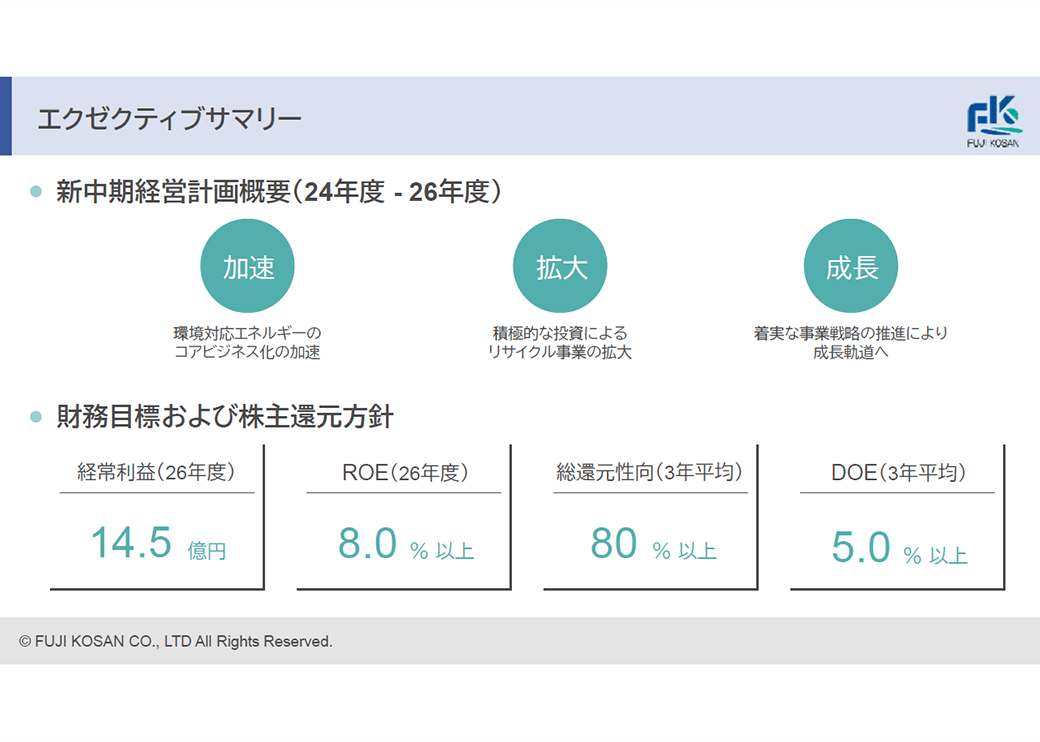Select the 経常利益(26年度) box label
Screen dimensions: 1040x742
[x=156, y=473]
